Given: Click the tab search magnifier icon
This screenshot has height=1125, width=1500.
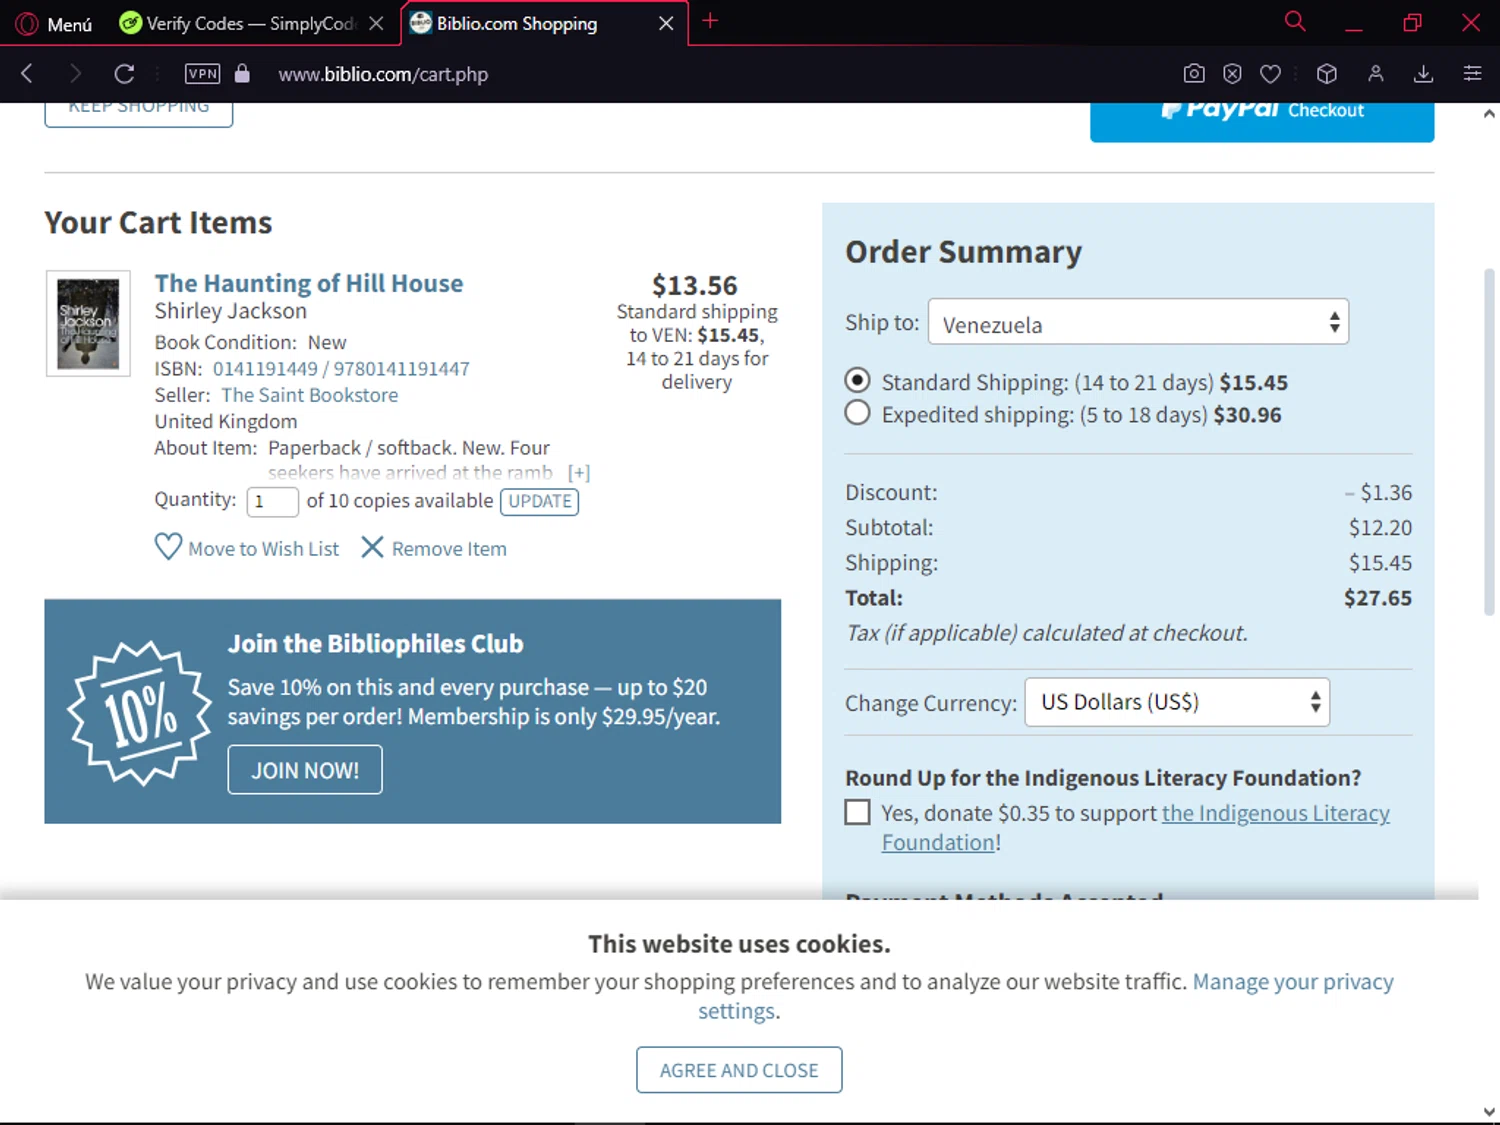Looking at the screenshot, I should (x=1295, y=21).
